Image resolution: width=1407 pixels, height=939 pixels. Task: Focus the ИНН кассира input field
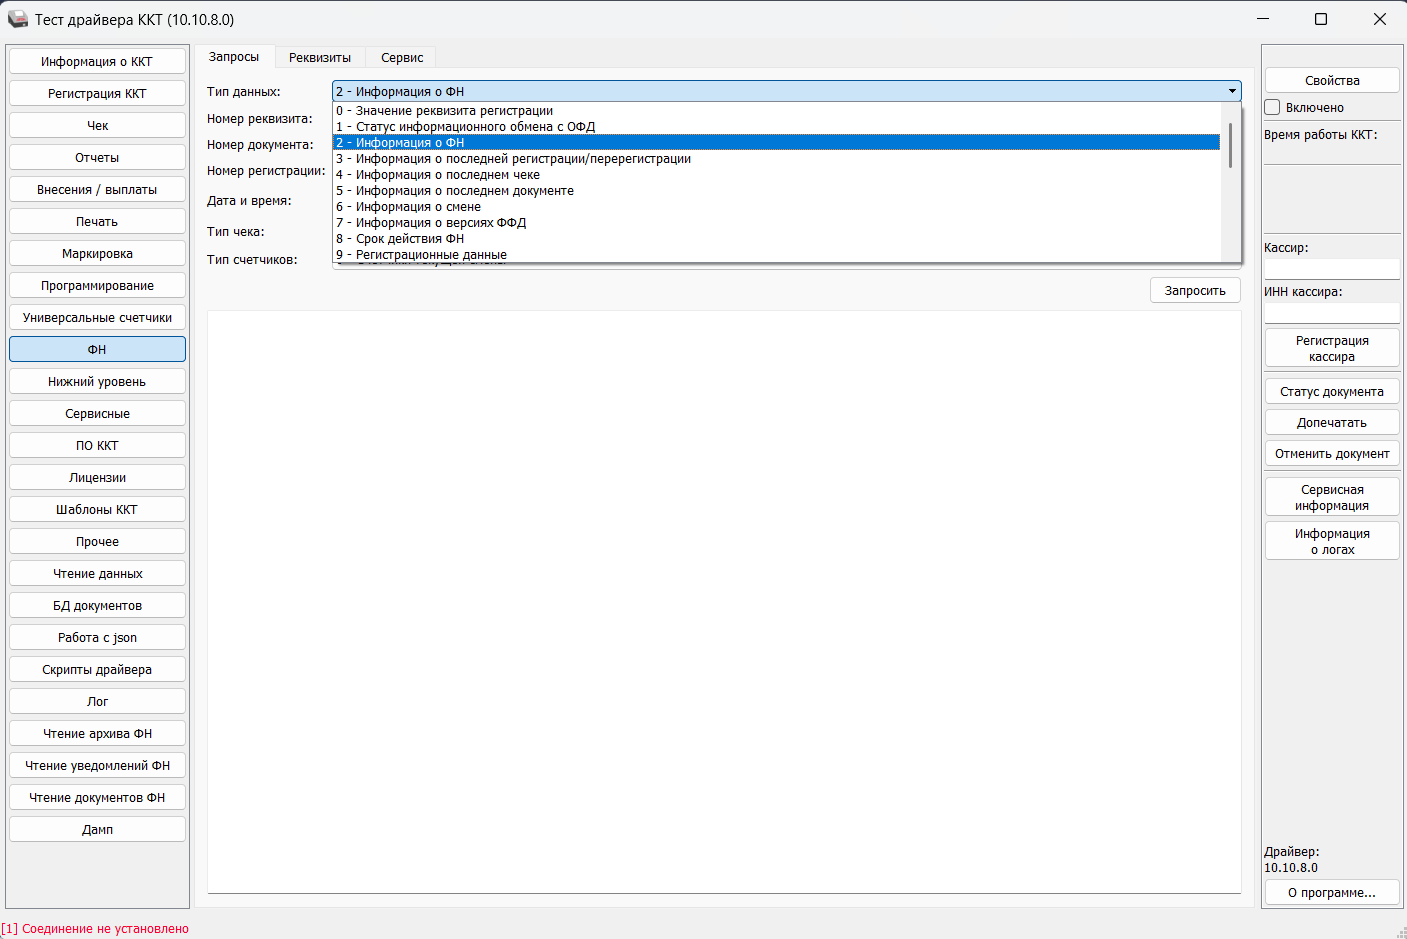click(1332, 313)
